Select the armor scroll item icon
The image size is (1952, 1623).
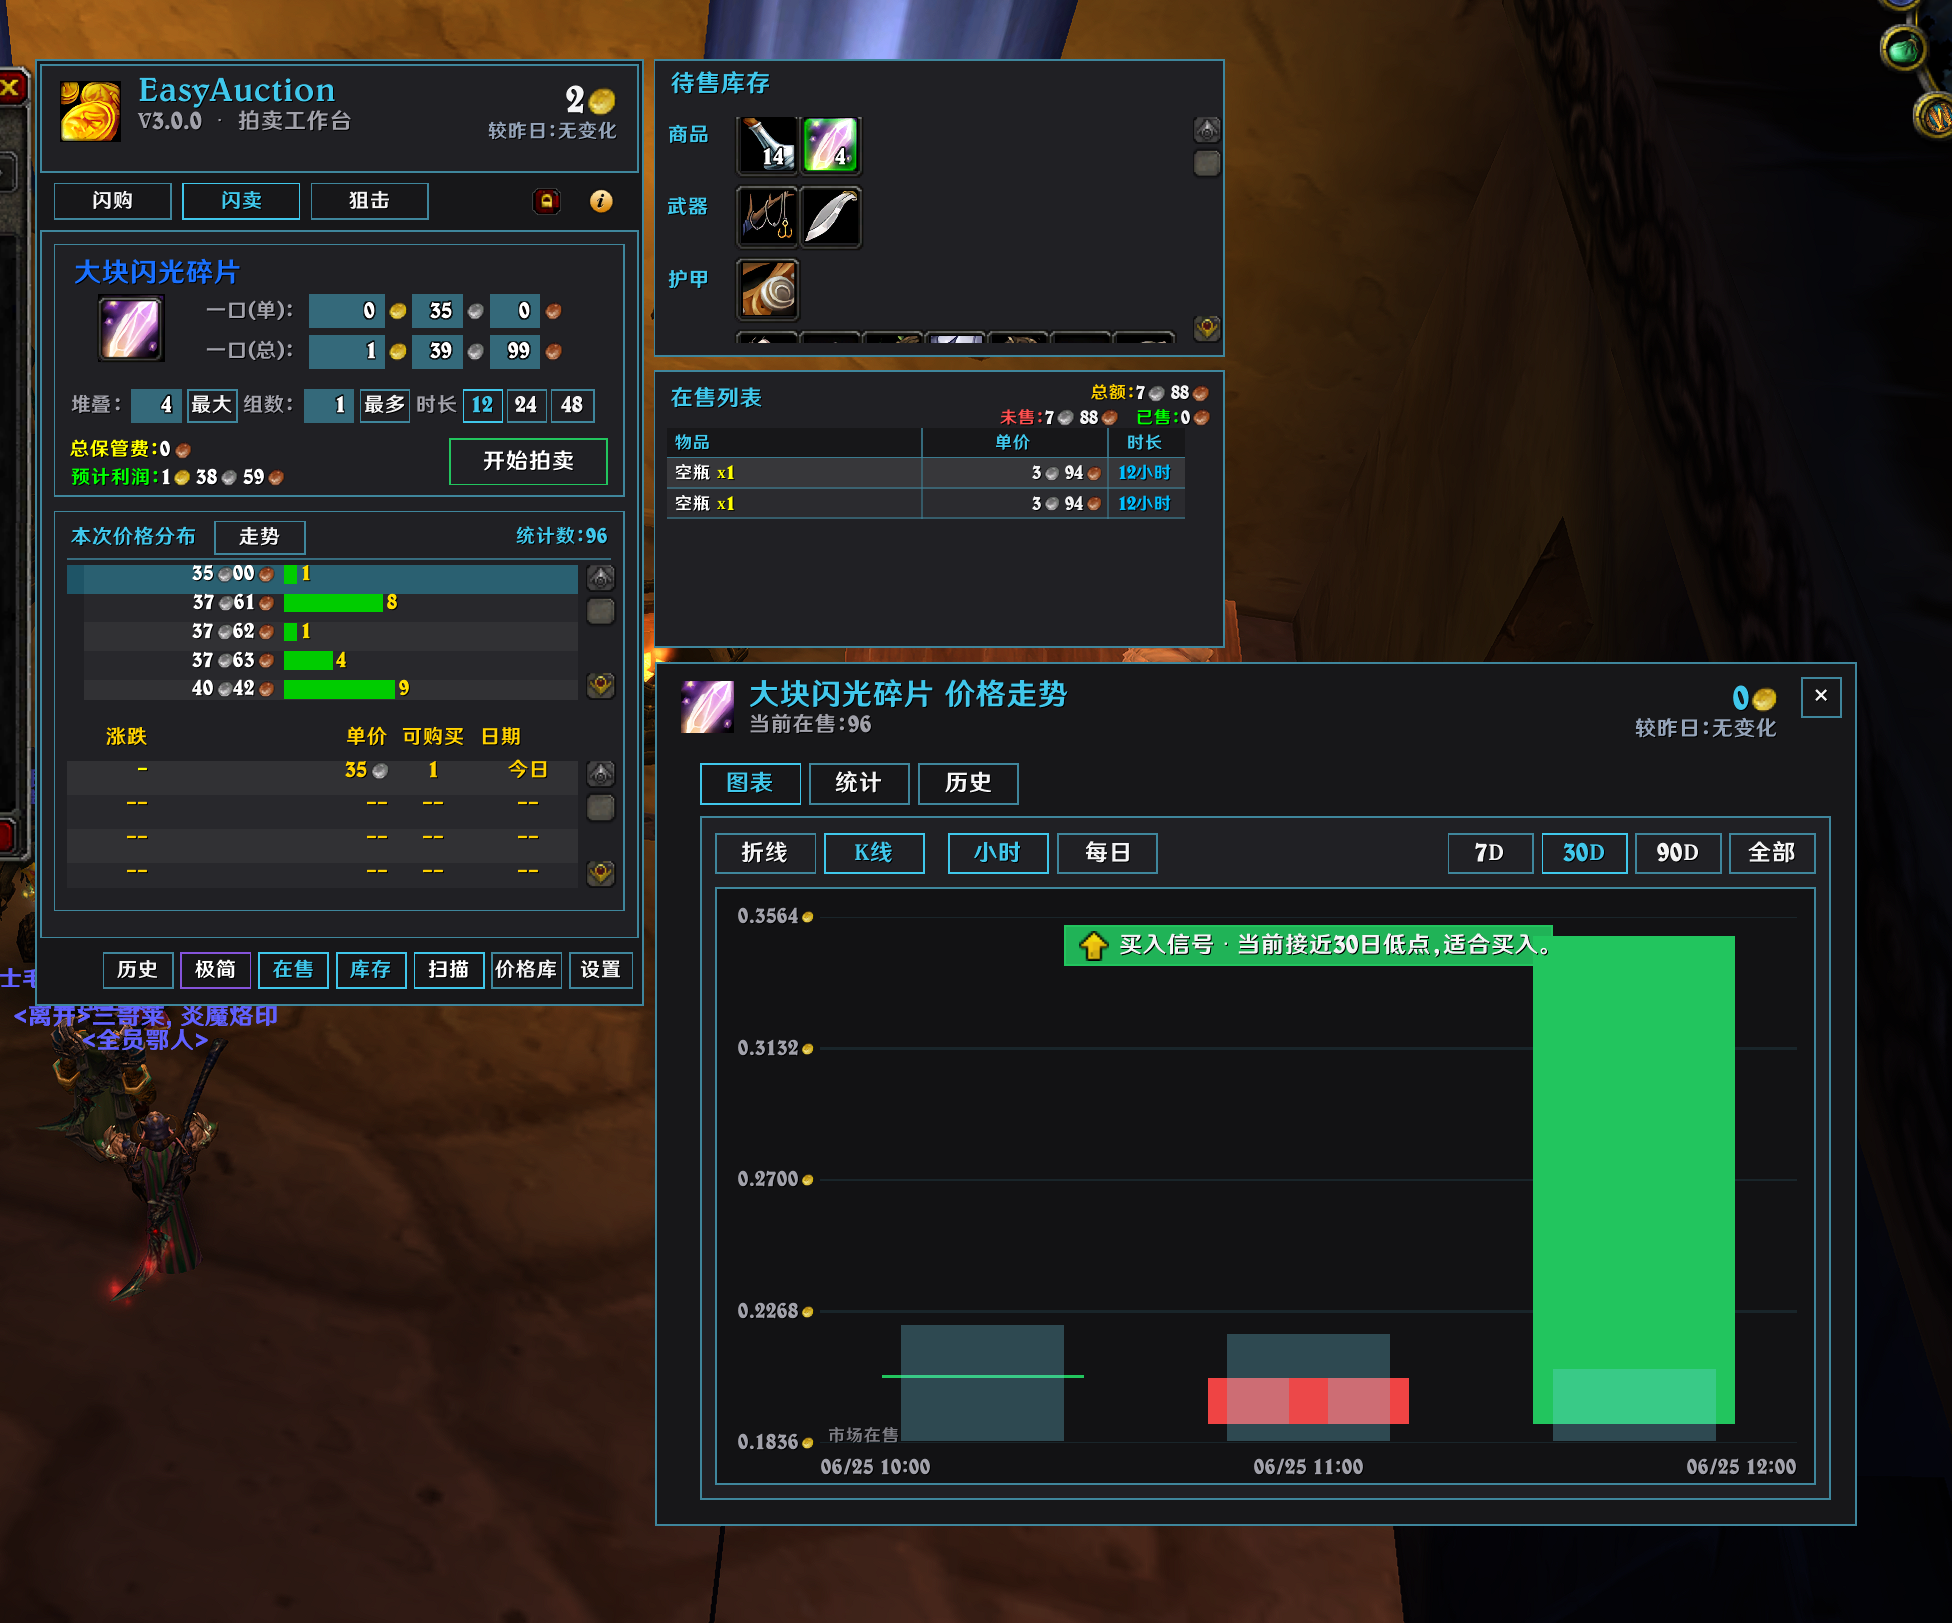(x=767, y=288)
